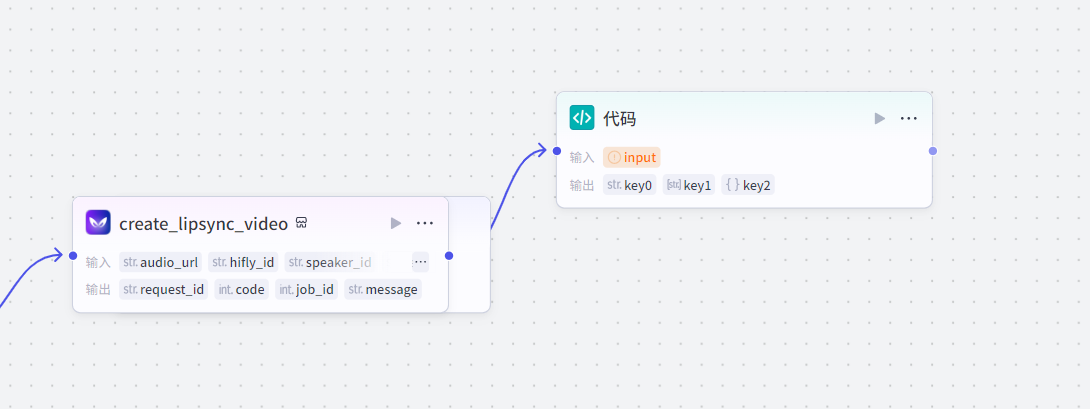Click the create_lipsync_video input connection port
The height and width of the screenshot is (409, 1090).
coord(73,256)
